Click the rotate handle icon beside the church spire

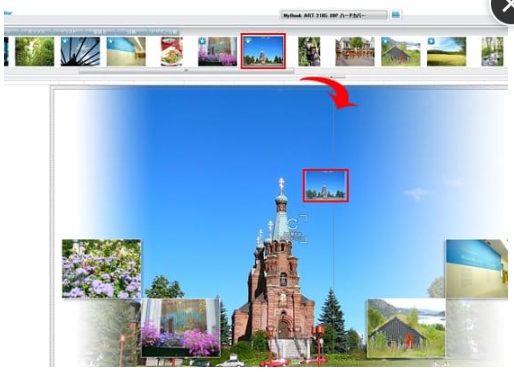pyautogui.click(x=292, y=224)
